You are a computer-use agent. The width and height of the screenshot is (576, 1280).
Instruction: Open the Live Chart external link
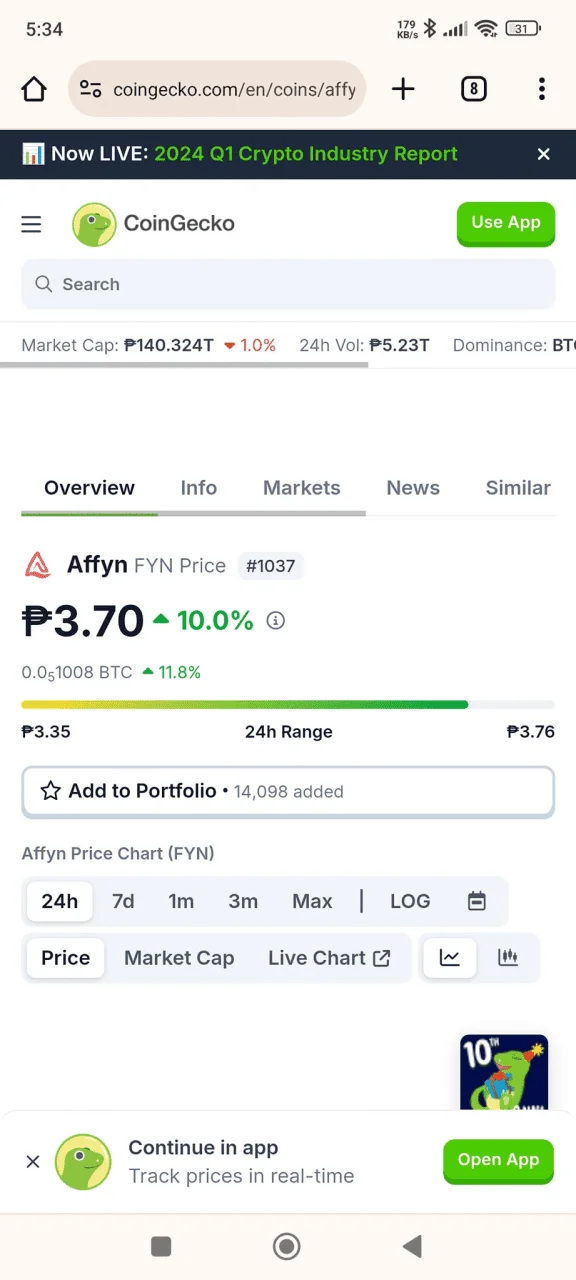click(x=329, y=958)
